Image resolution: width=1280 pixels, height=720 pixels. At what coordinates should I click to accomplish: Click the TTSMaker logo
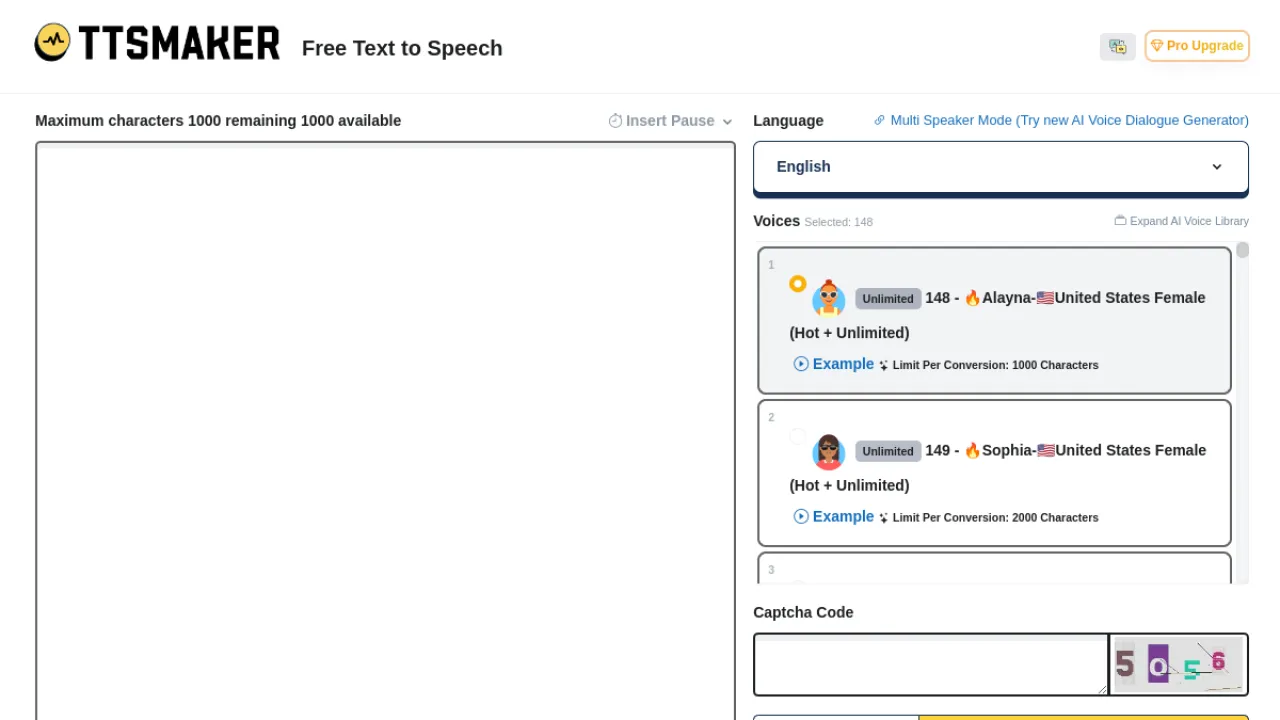(157, 43)
